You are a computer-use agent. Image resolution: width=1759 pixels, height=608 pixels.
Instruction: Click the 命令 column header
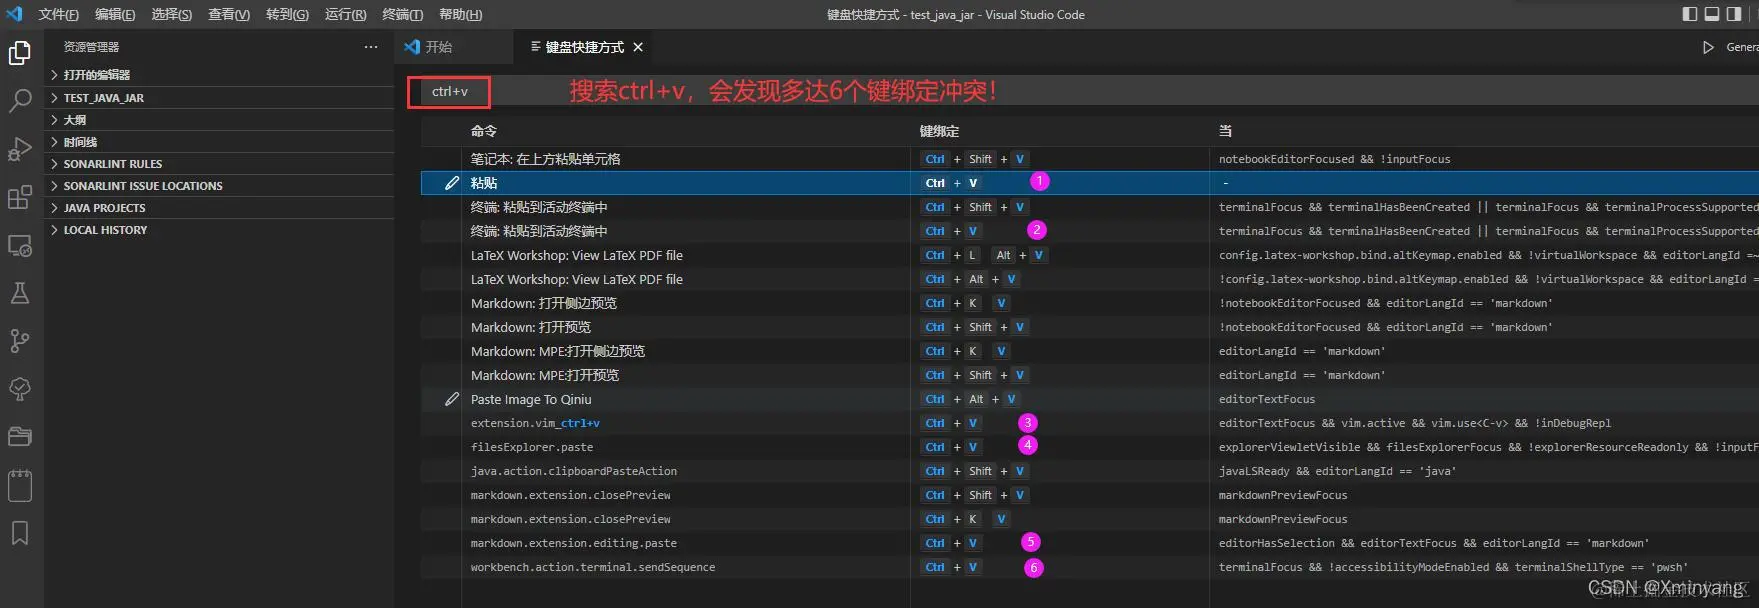point(484,131)
